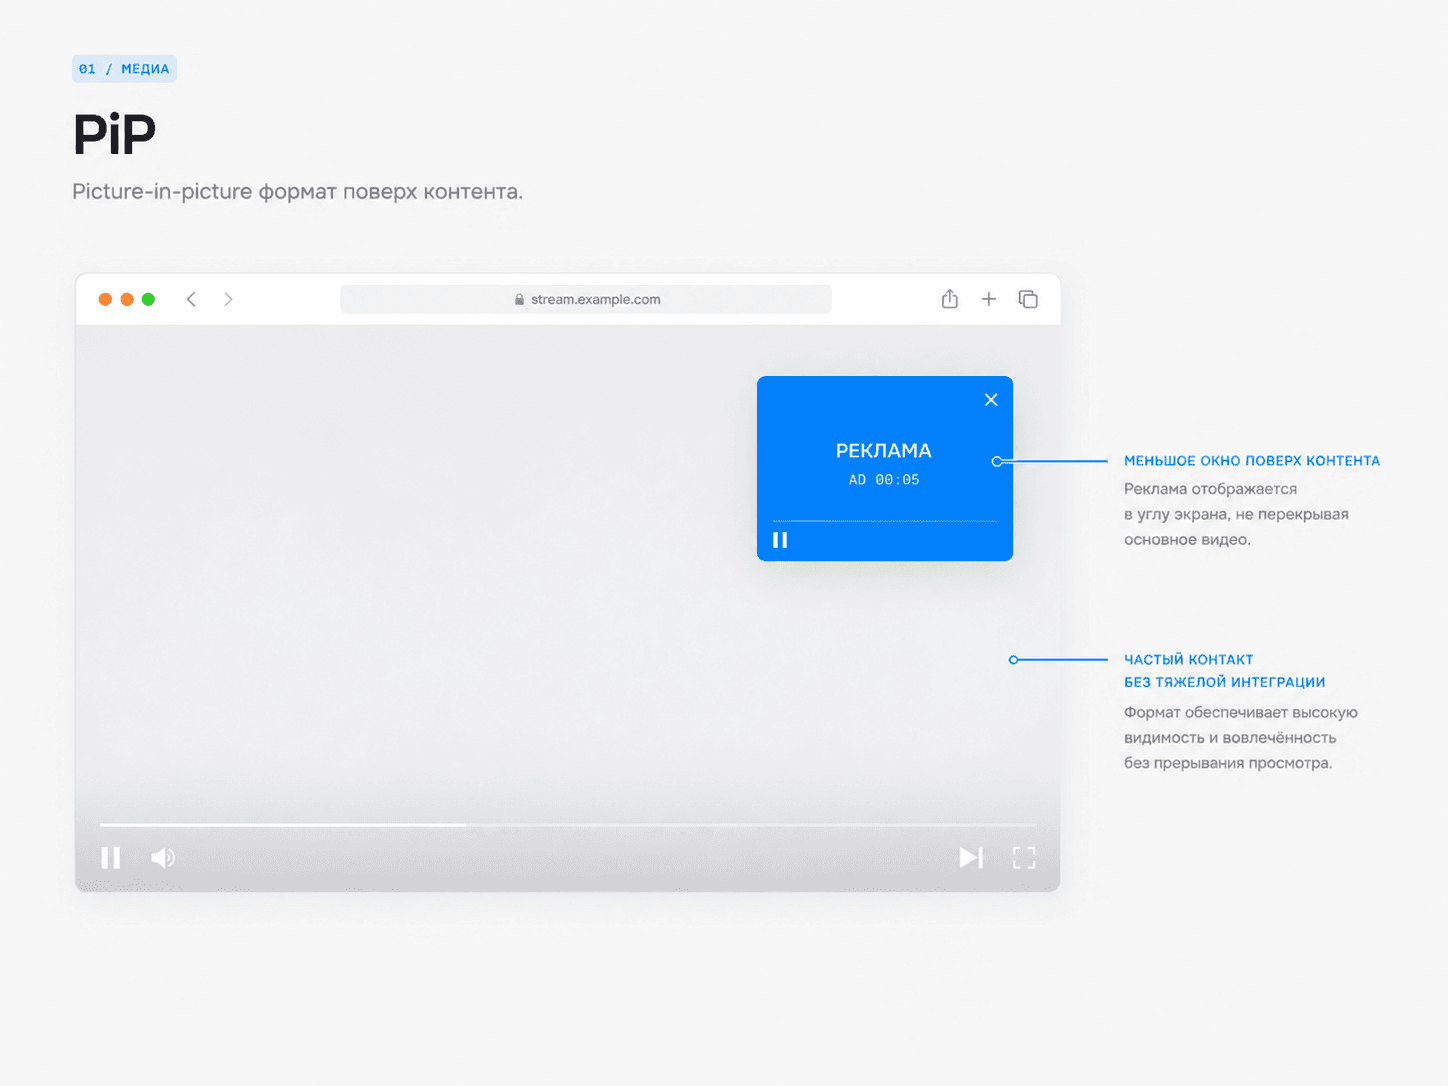Close the PiP ad window
This screenshot has height=1086, width=1448.
[x=991, y=399]
